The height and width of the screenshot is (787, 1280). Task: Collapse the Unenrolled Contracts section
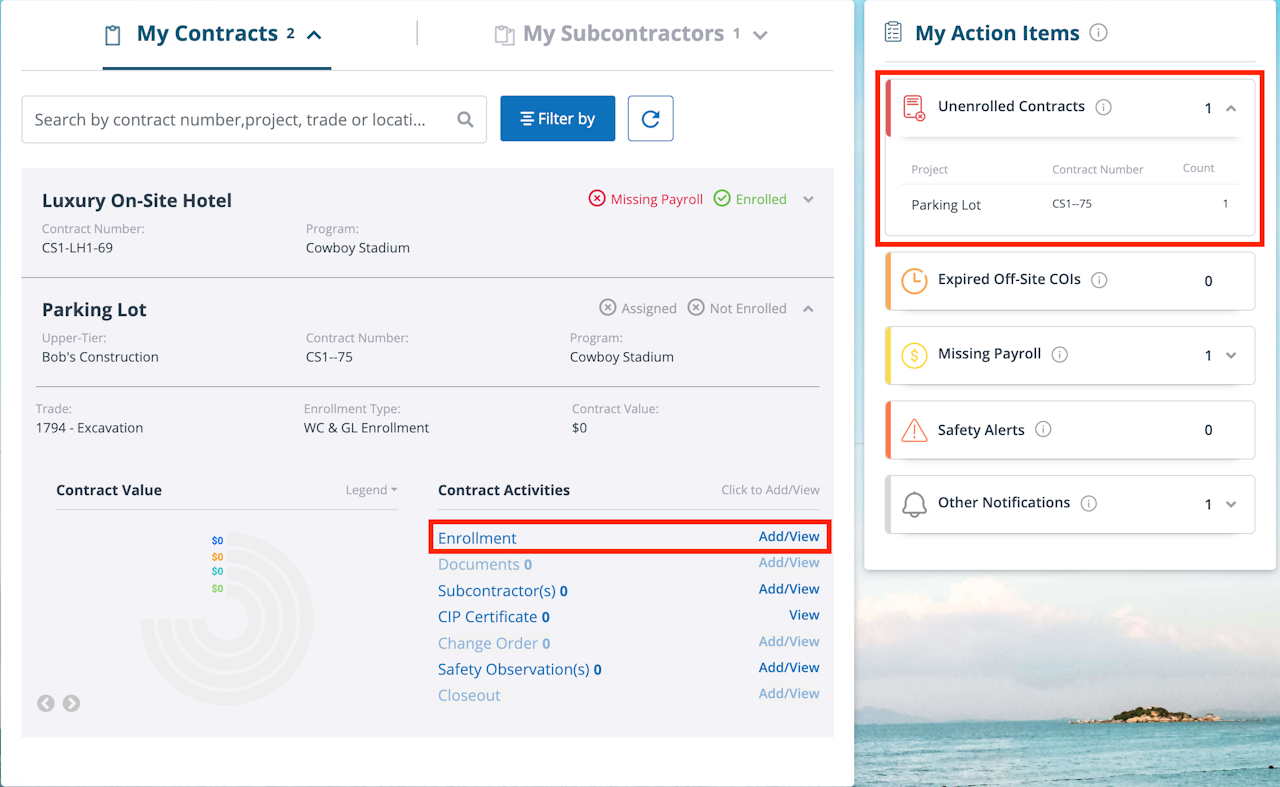[x=1231, y=108]
